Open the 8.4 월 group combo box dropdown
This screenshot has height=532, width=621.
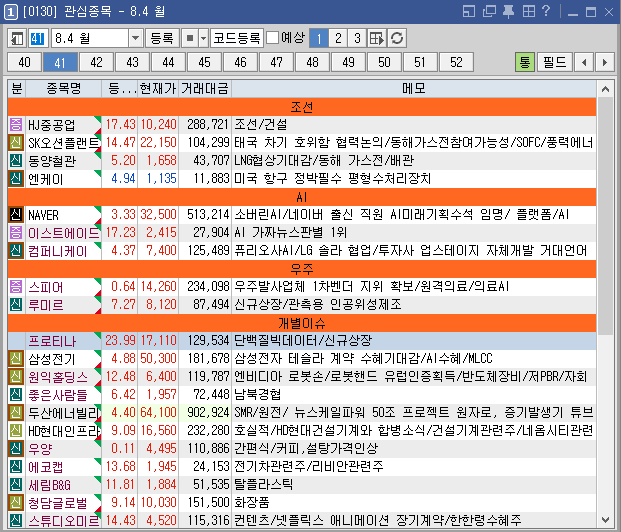point(135,38)
